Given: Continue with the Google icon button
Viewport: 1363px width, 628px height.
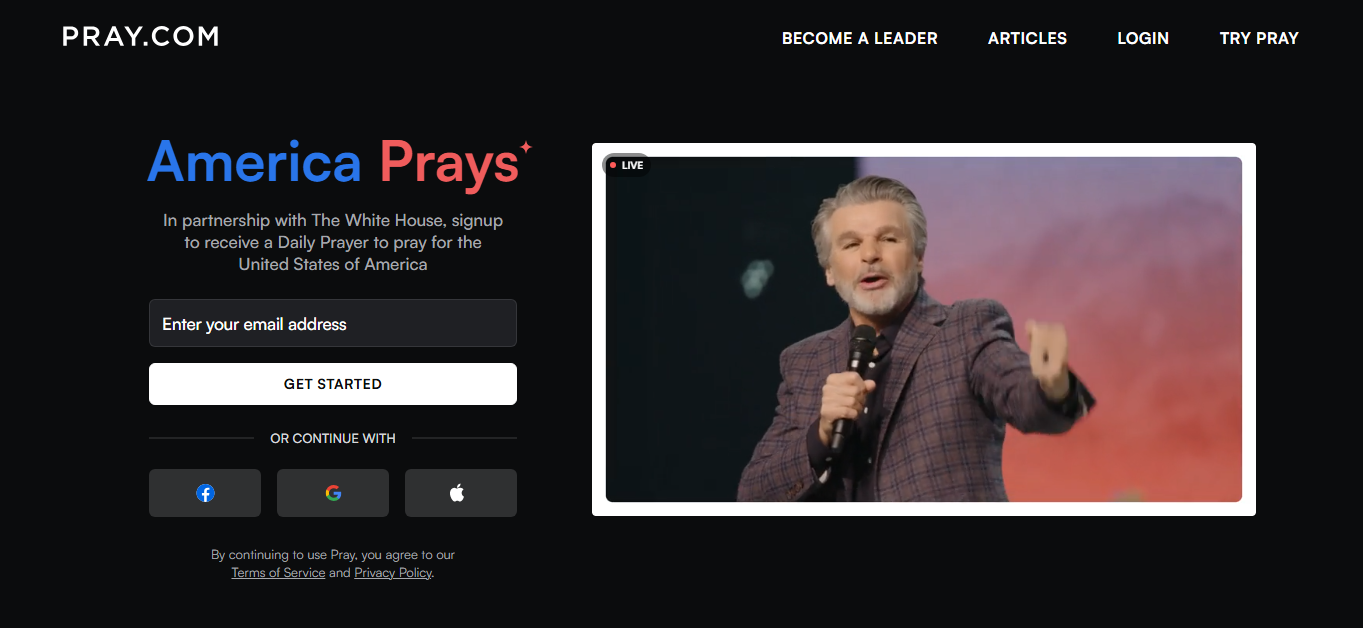Looking at the screenshot, I should click(333, 493).
